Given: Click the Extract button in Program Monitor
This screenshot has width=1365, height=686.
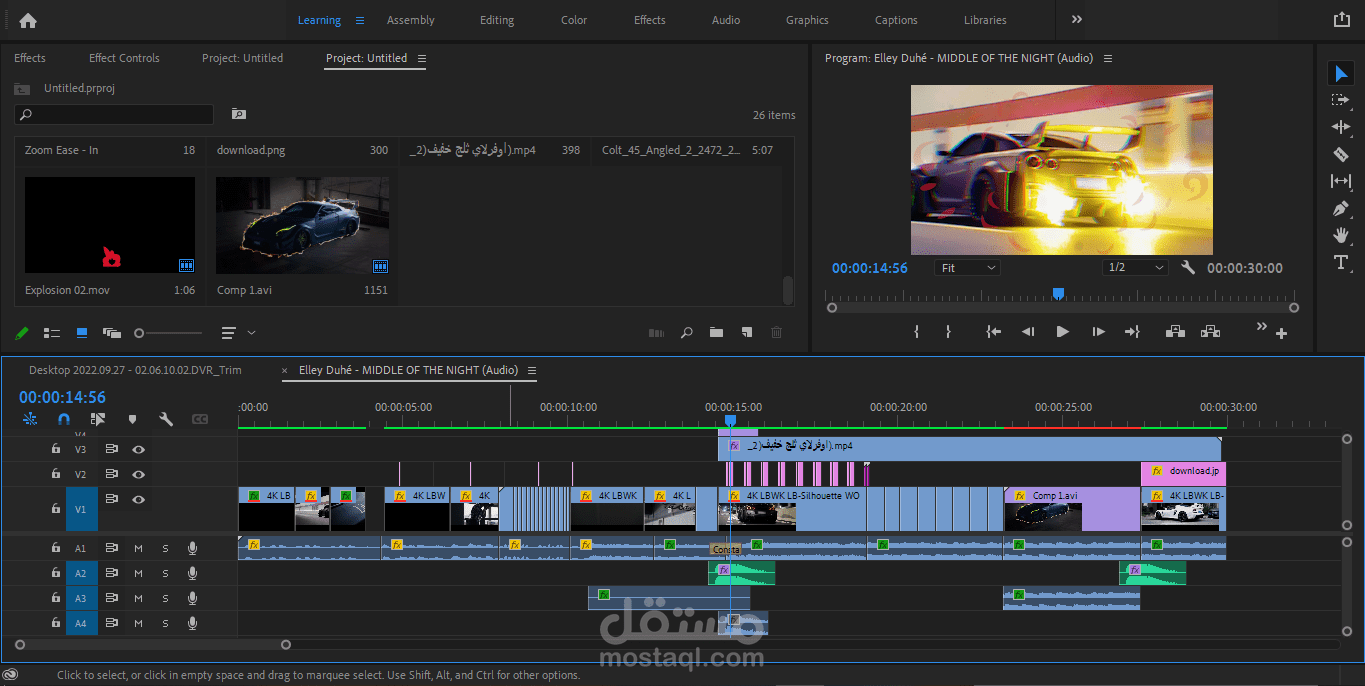Looking at the screenshot, I should (x=1210, y=332).
